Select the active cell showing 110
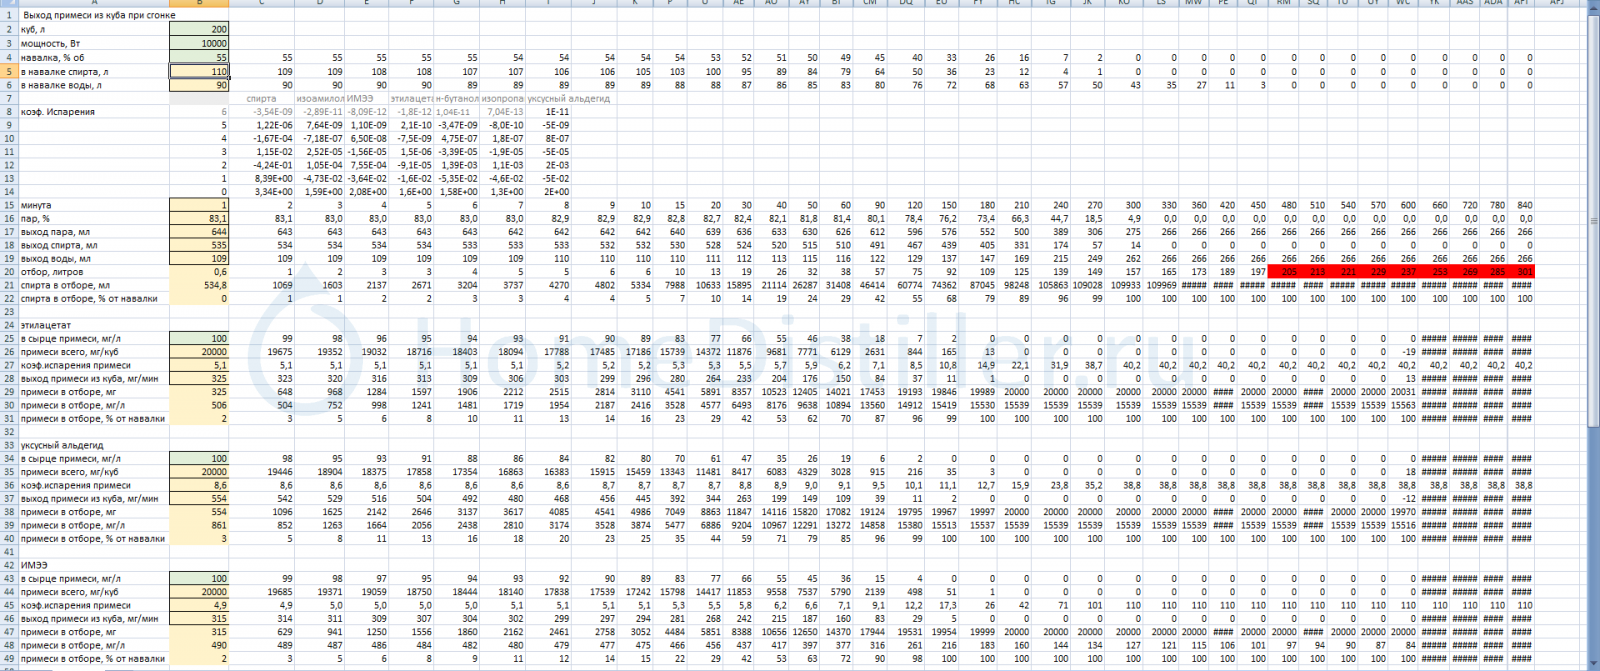 pos(199,71)
